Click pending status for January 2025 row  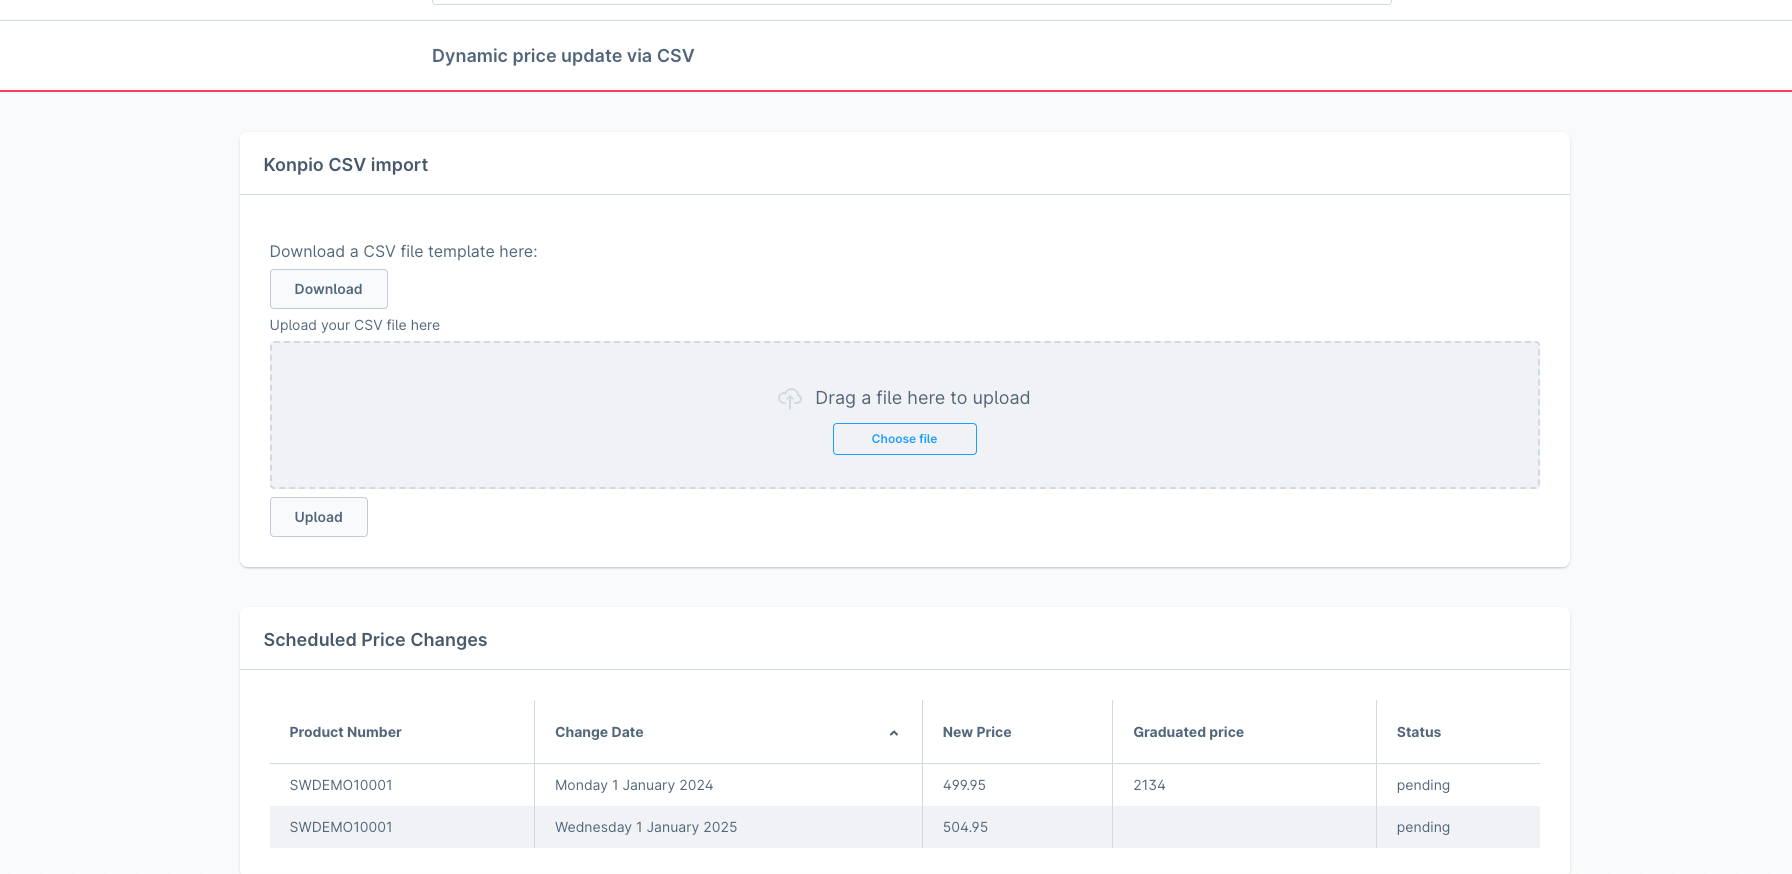(1423, 827)
